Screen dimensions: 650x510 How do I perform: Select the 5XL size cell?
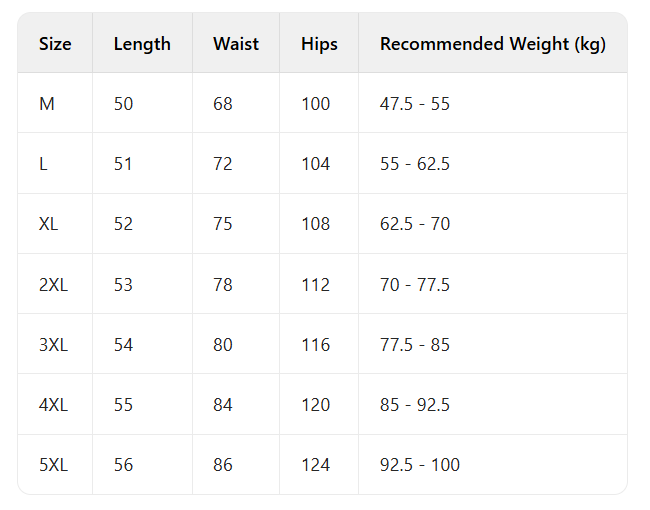pyautogui.click(x=53, y=465)
